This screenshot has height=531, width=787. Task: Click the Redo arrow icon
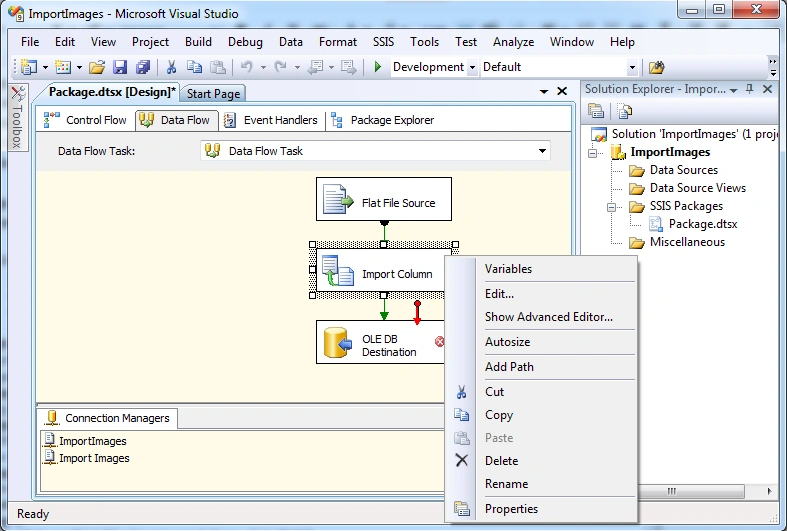[x=280, y=67]
